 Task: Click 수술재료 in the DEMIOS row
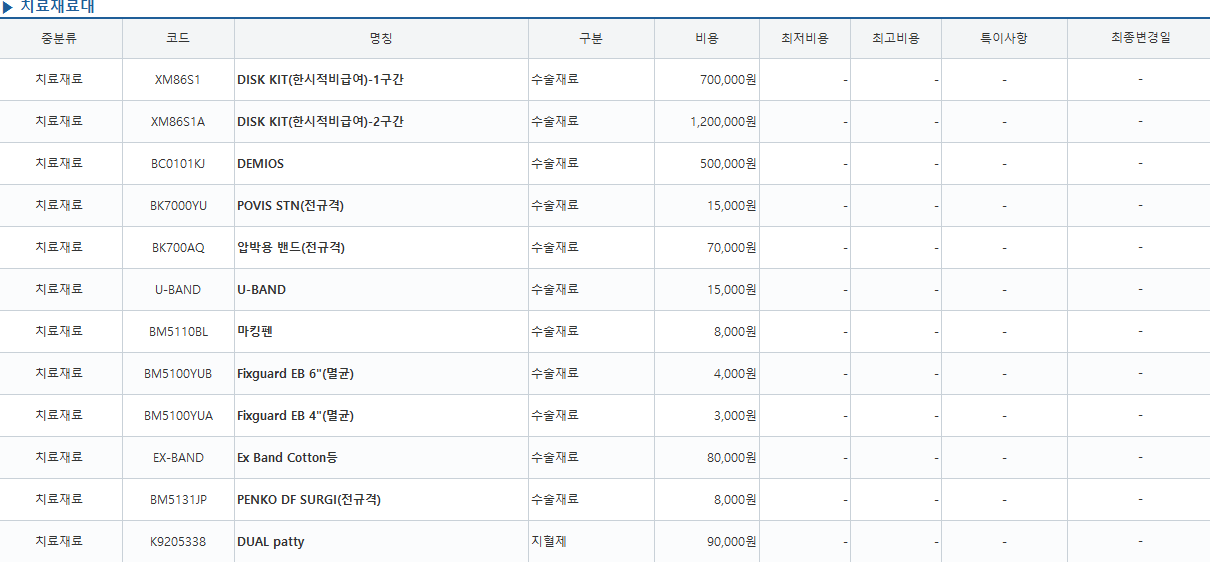(x=555, y=163)
